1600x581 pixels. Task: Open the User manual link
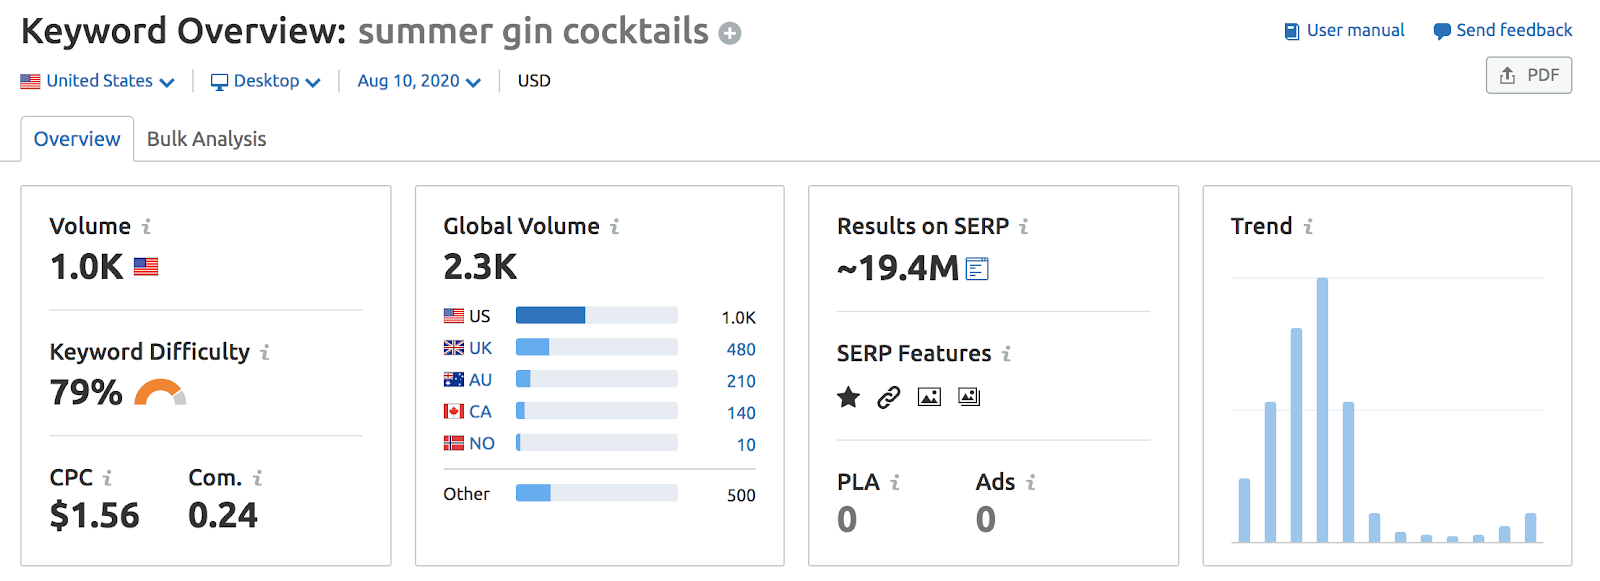pyautogui.click(x=1345, y=31)
